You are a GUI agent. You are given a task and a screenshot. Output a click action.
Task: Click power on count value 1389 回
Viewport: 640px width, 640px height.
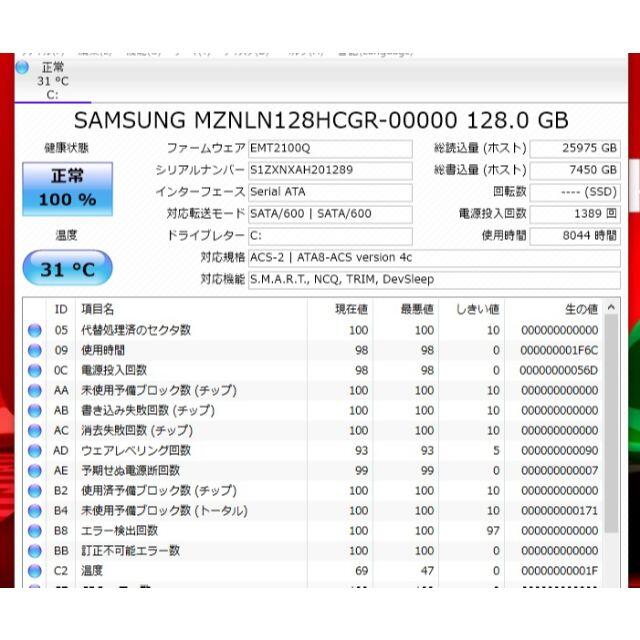click(x=575, y=214)
